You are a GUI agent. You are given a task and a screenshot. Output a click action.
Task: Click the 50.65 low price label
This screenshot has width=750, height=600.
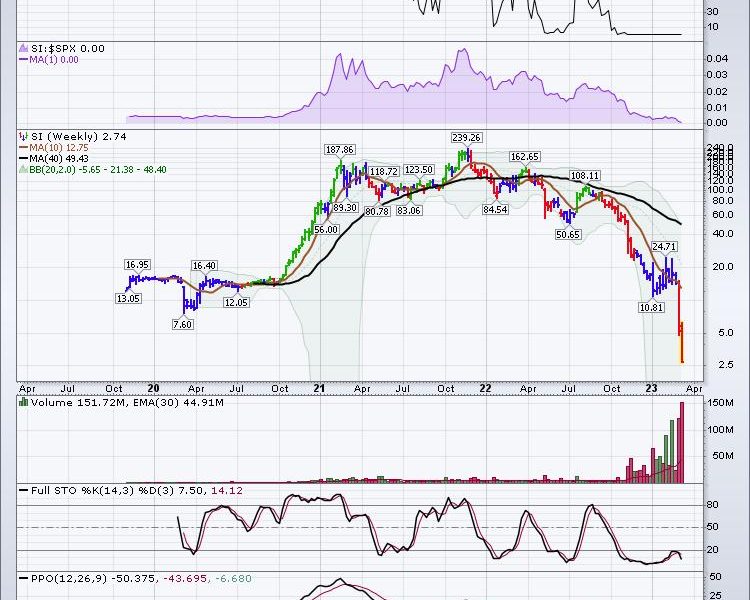pos(568,234)
